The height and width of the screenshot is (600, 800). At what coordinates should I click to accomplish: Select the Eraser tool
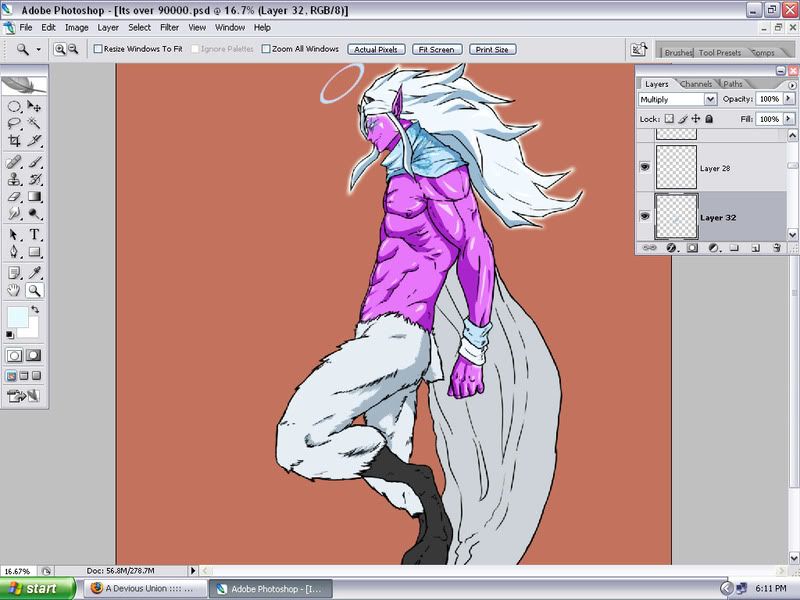pyautogui.click(x=14, y=196)
